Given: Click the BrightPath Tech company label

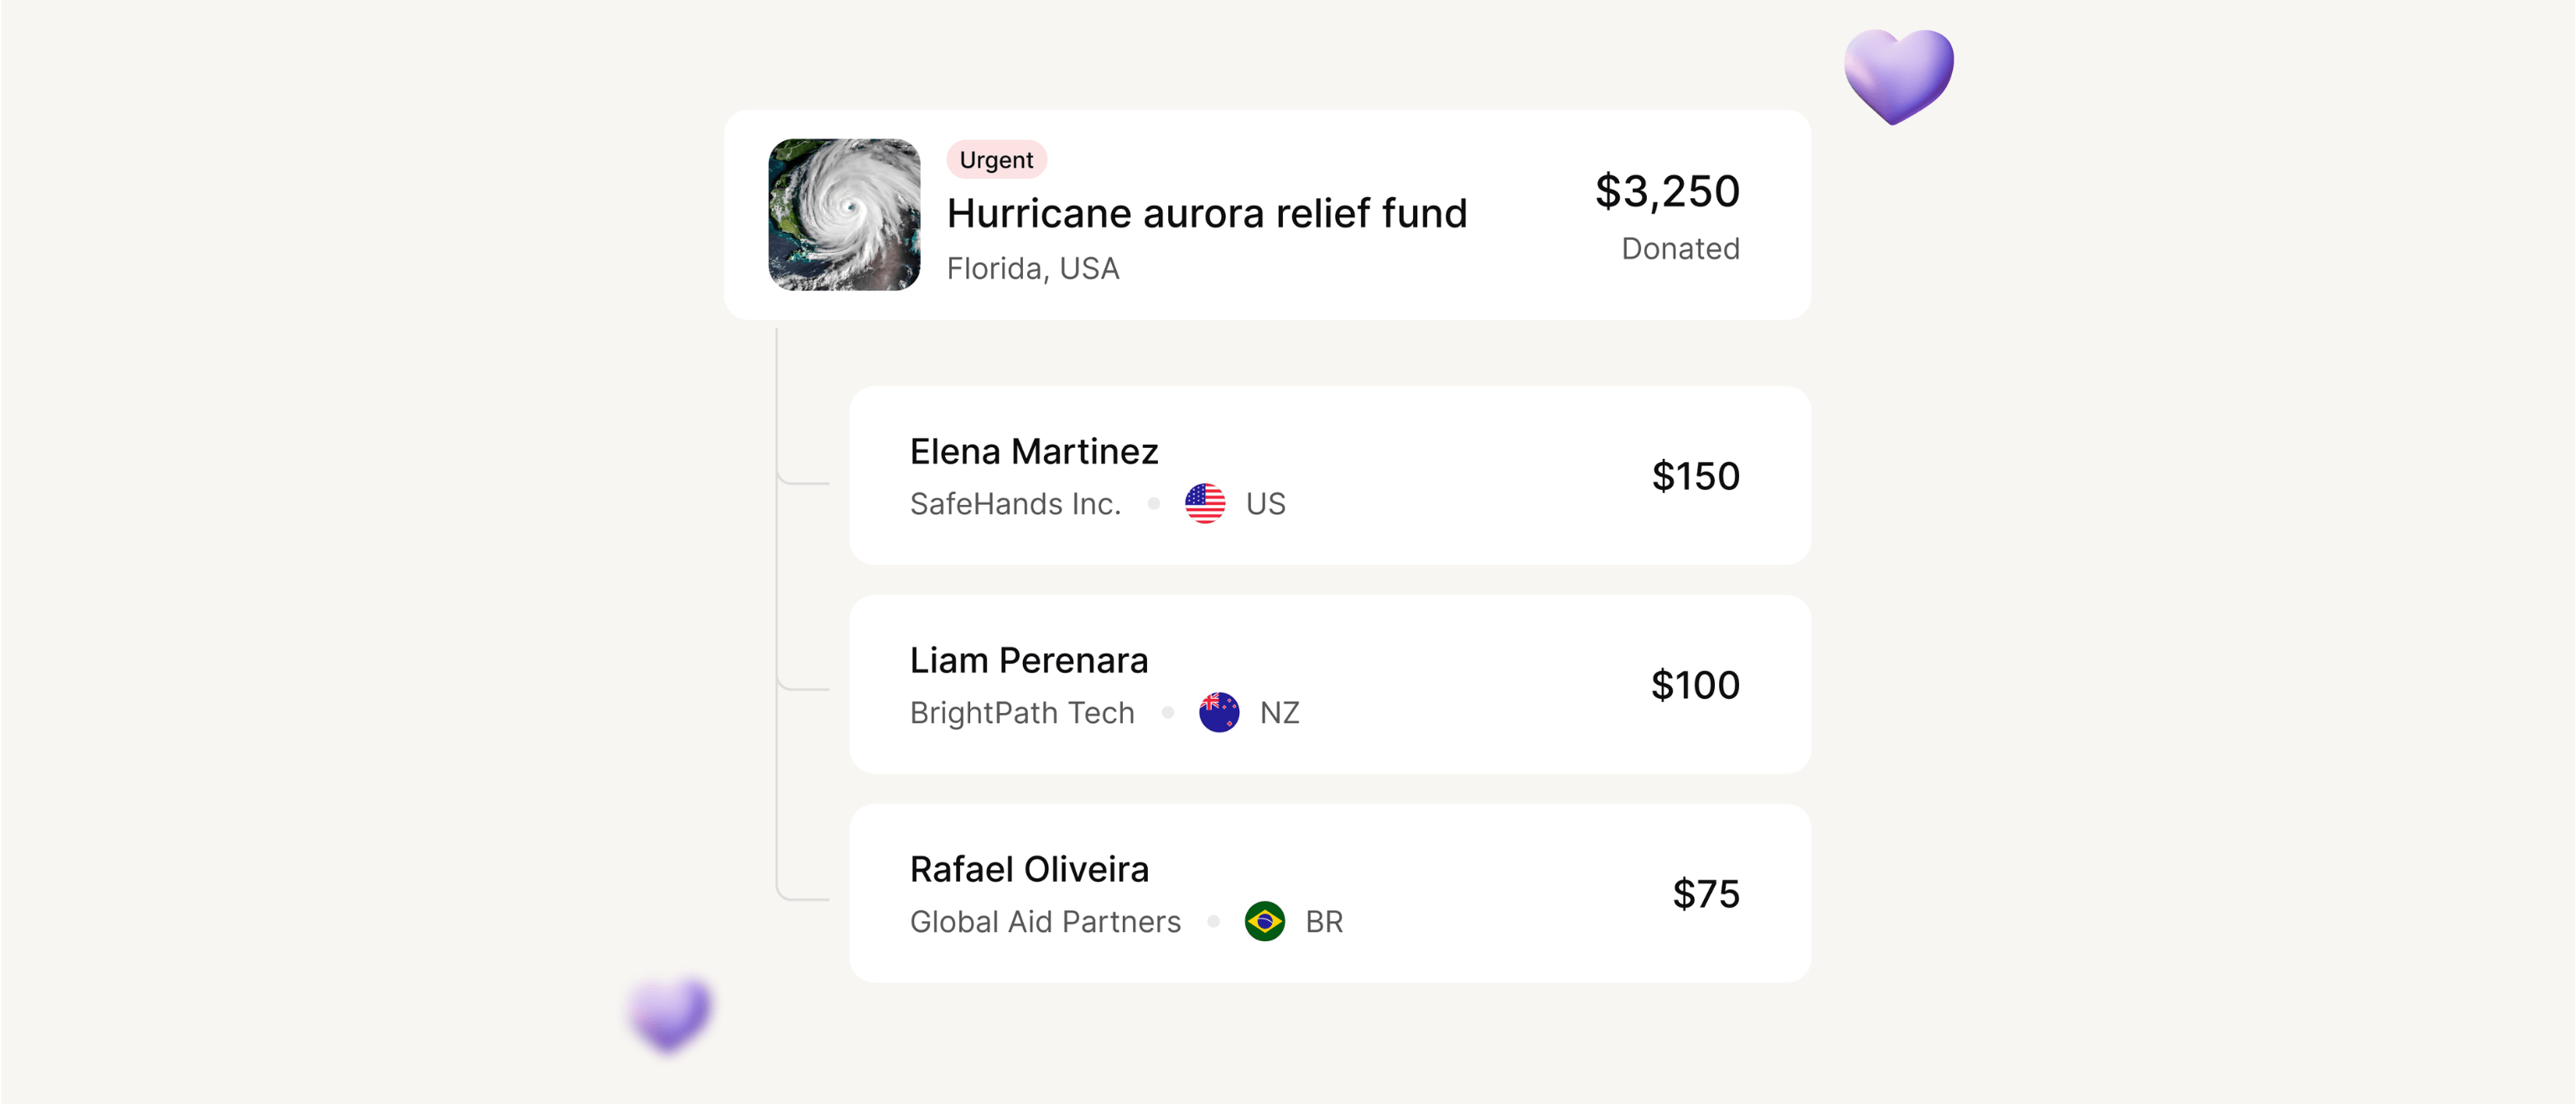Looking at the screenshot, I should click(x=1021, y=713).
